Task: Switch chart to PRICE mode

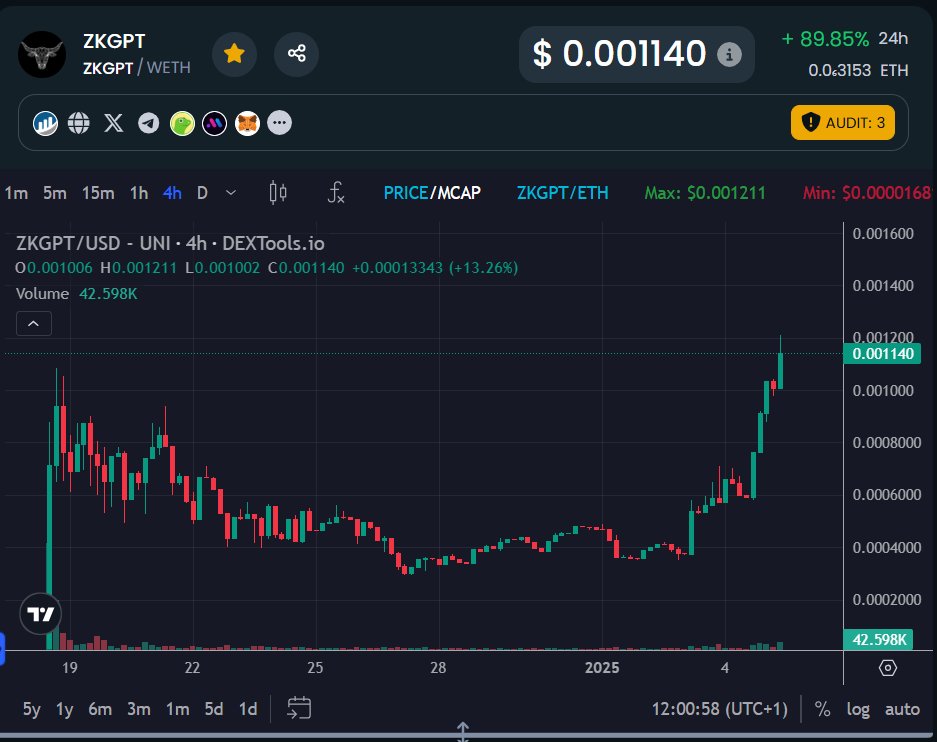Action: pyautogui.click(x=406, y=193)
